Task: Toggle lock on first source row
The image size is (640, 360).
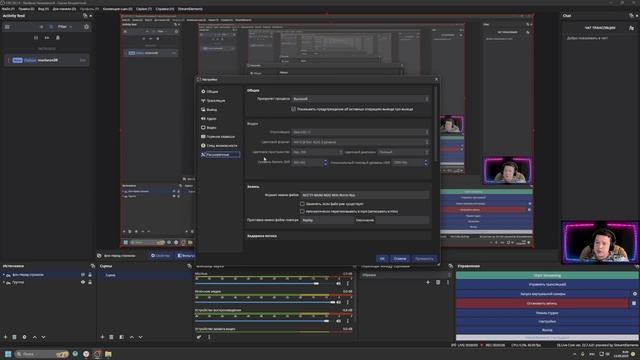Action: pos(90,275)
